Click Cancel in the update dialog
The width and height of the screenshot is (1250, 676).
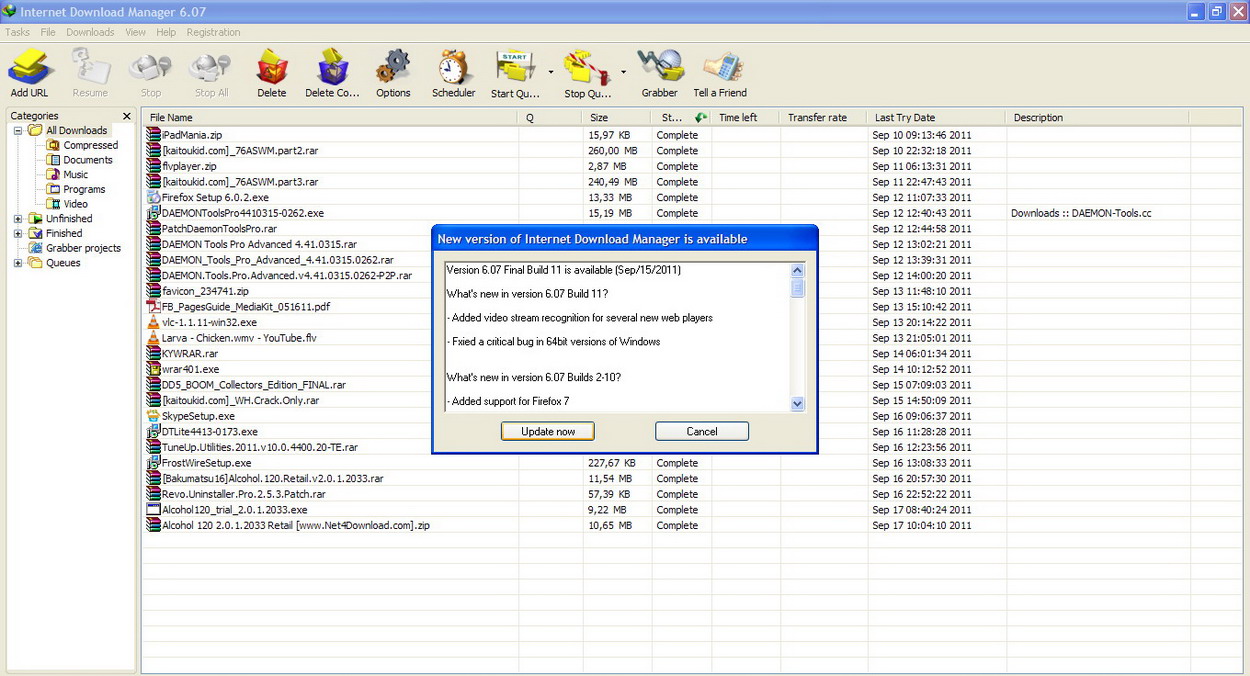click(x=702, y=431)
